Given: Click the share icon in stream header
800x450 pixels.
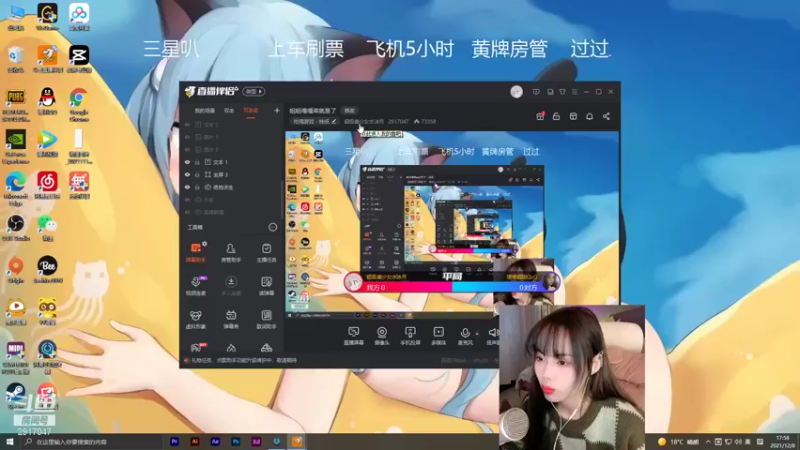Looking at the screenshot, I should tap(606, 116).
